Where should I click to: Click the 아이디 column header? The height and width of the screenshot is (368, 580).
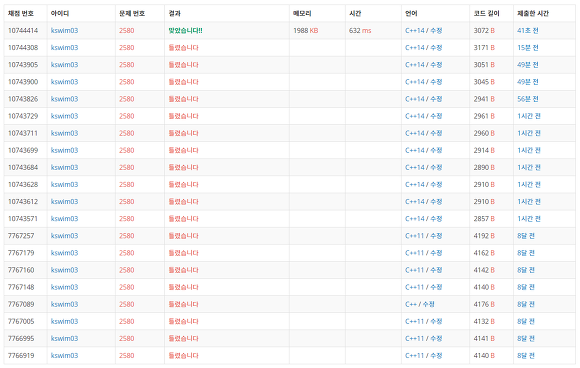60,14
